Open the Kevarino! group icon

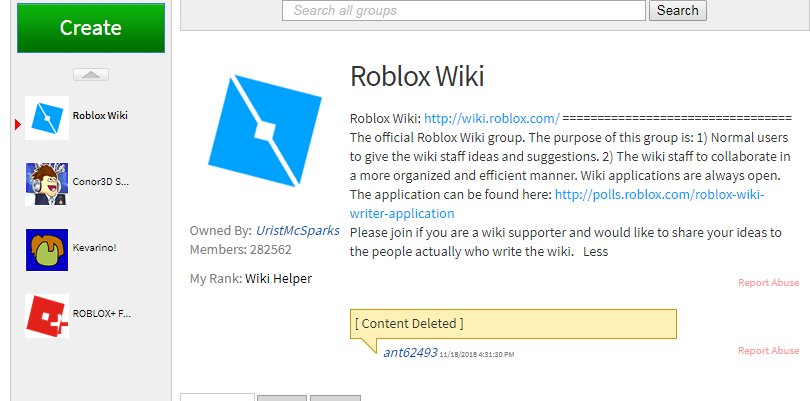[47, 250]
